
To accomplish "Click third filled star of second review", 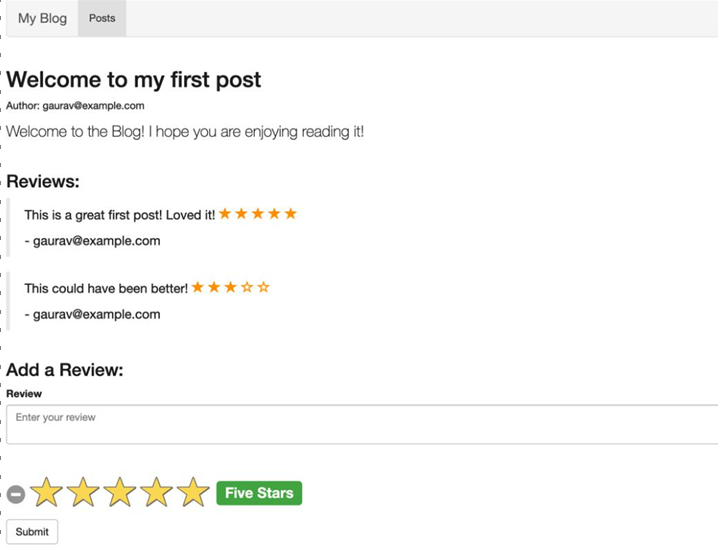I will click(231, 288).
